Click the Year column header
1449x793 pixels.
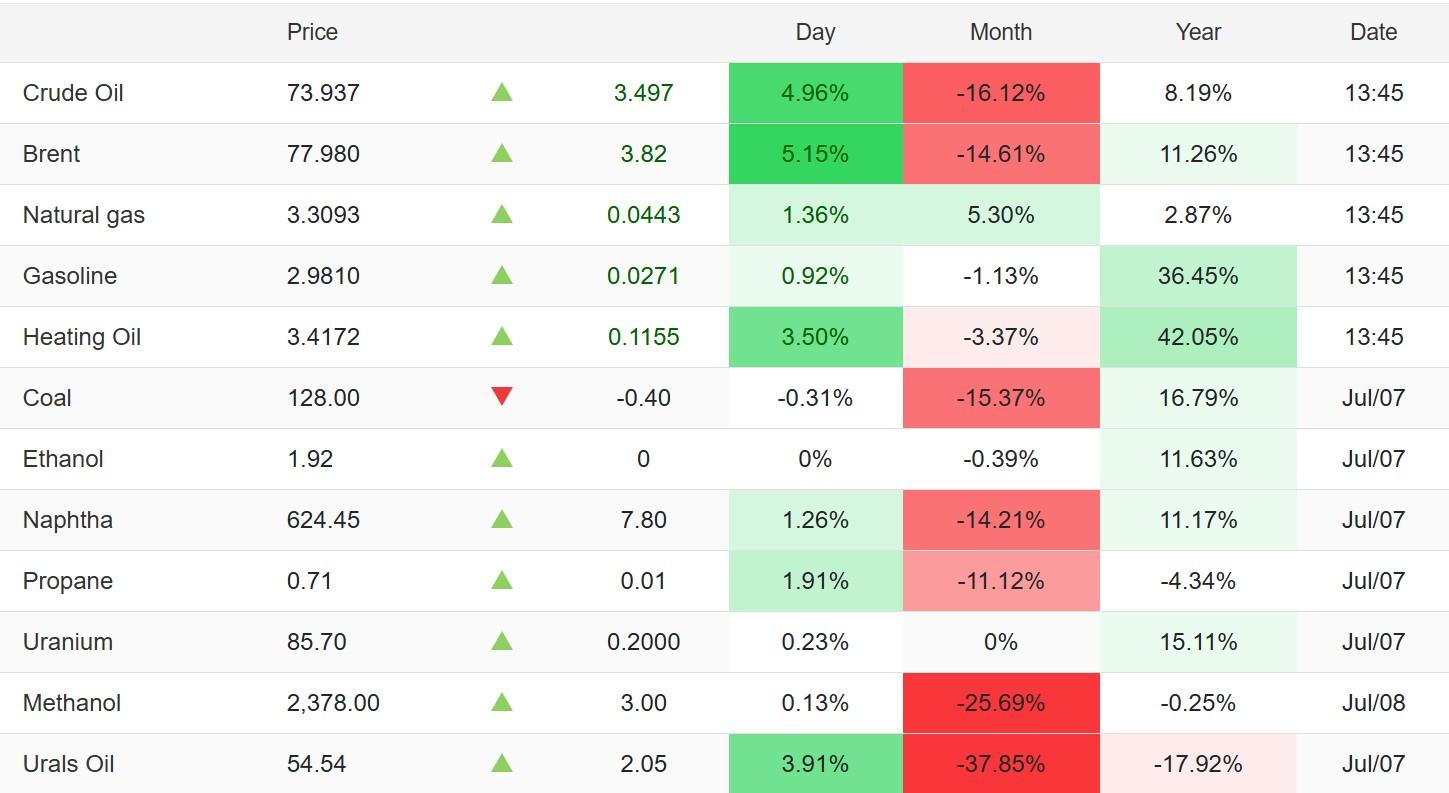[x=1198, y=32]
